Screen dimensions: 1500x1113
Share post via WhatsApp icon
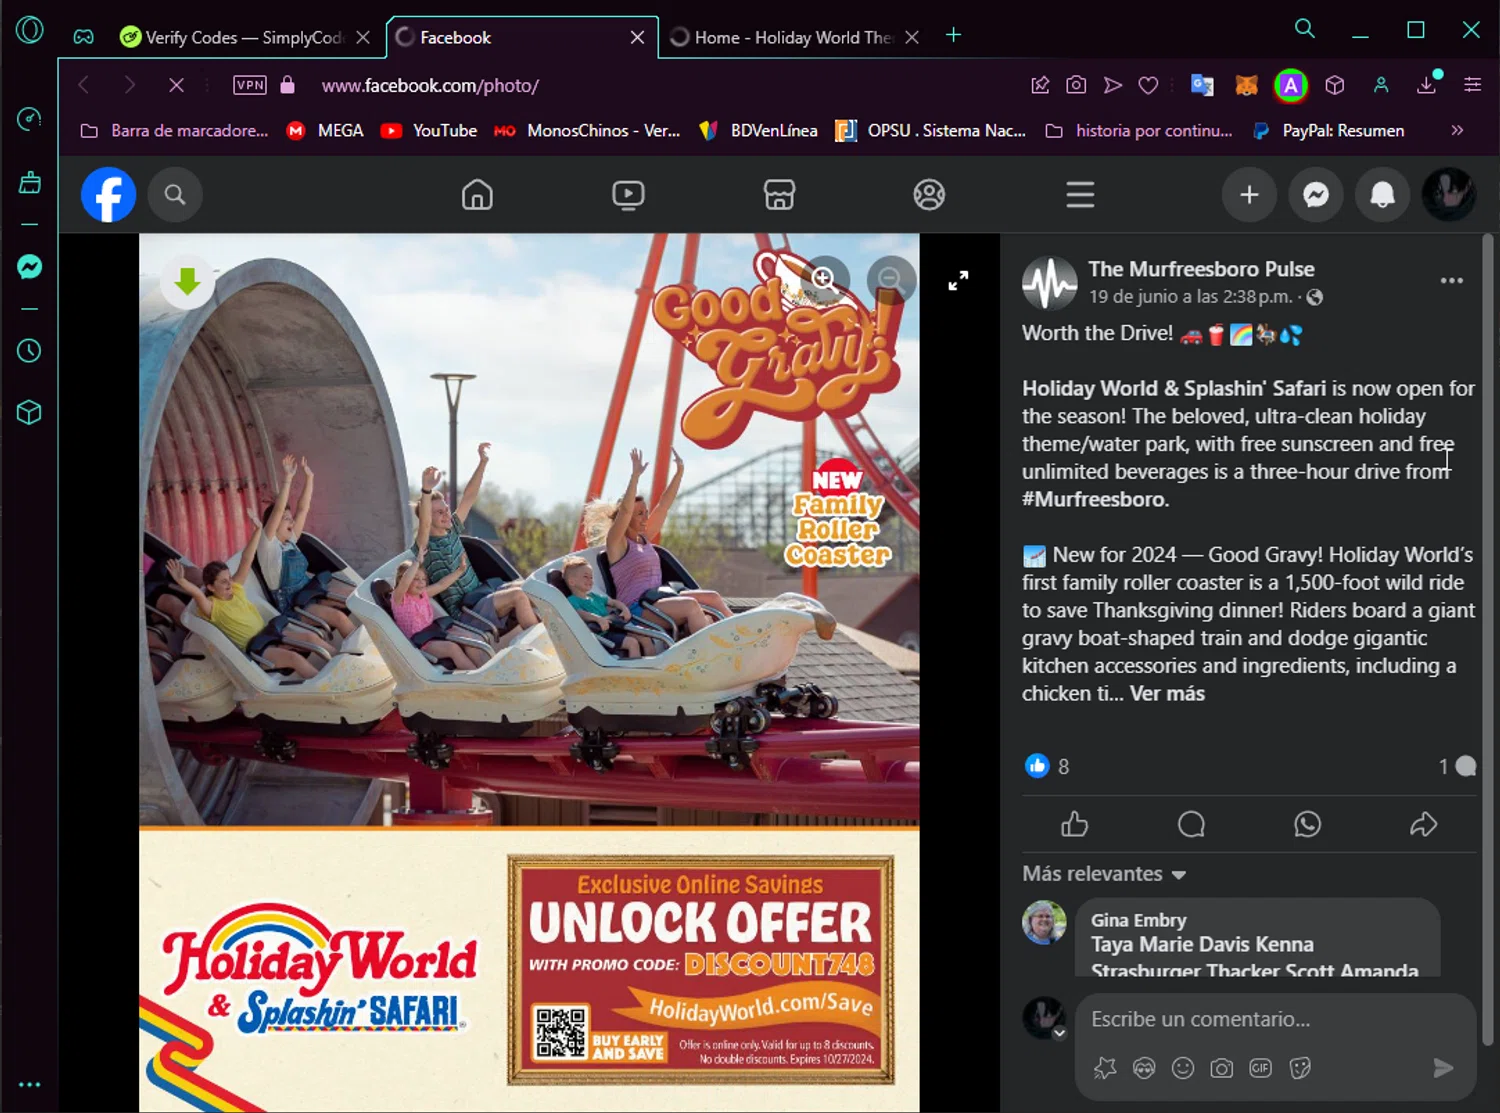1307,824
